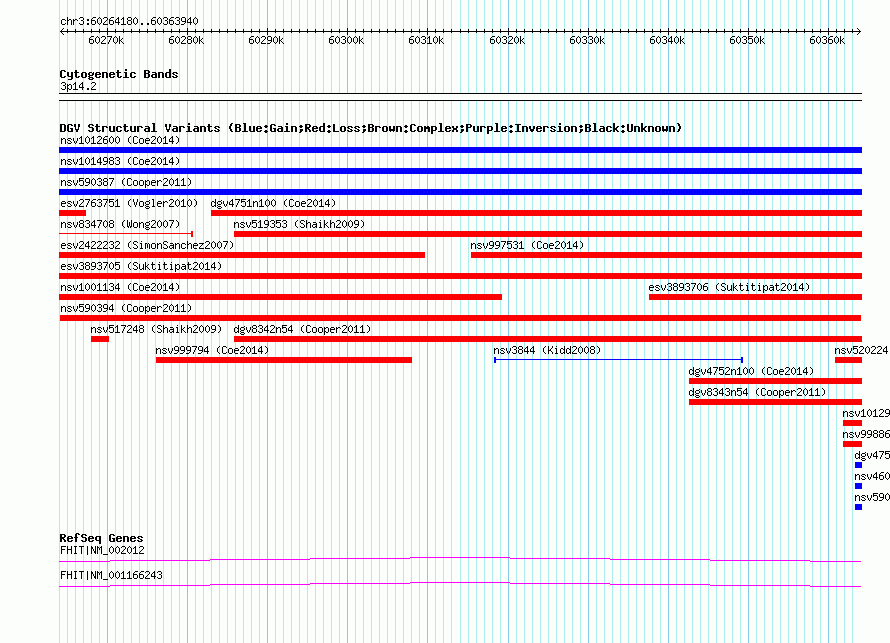This screenshot has width=890, height=643.
Task: Click the 60340k ruler label
Action: click(x=667, y=40)
